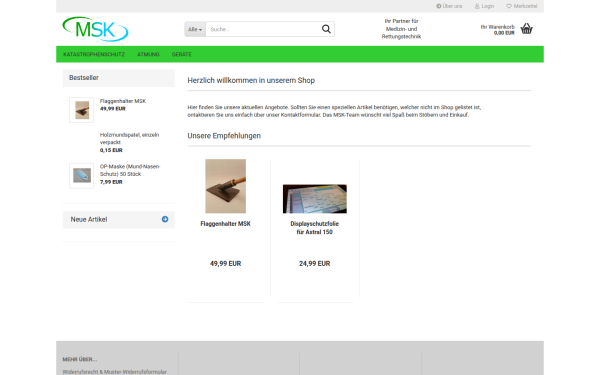The image size is (600, 375).
Task: Click the 24,99 EUR price
Action: pos(315,263)
